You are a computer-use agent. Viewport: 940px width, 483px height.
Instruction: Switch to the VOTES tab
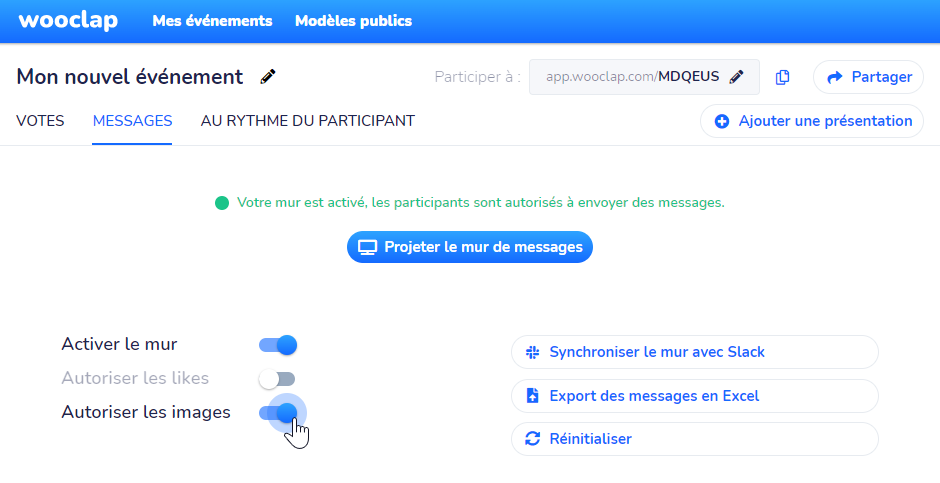coord(40,121)
